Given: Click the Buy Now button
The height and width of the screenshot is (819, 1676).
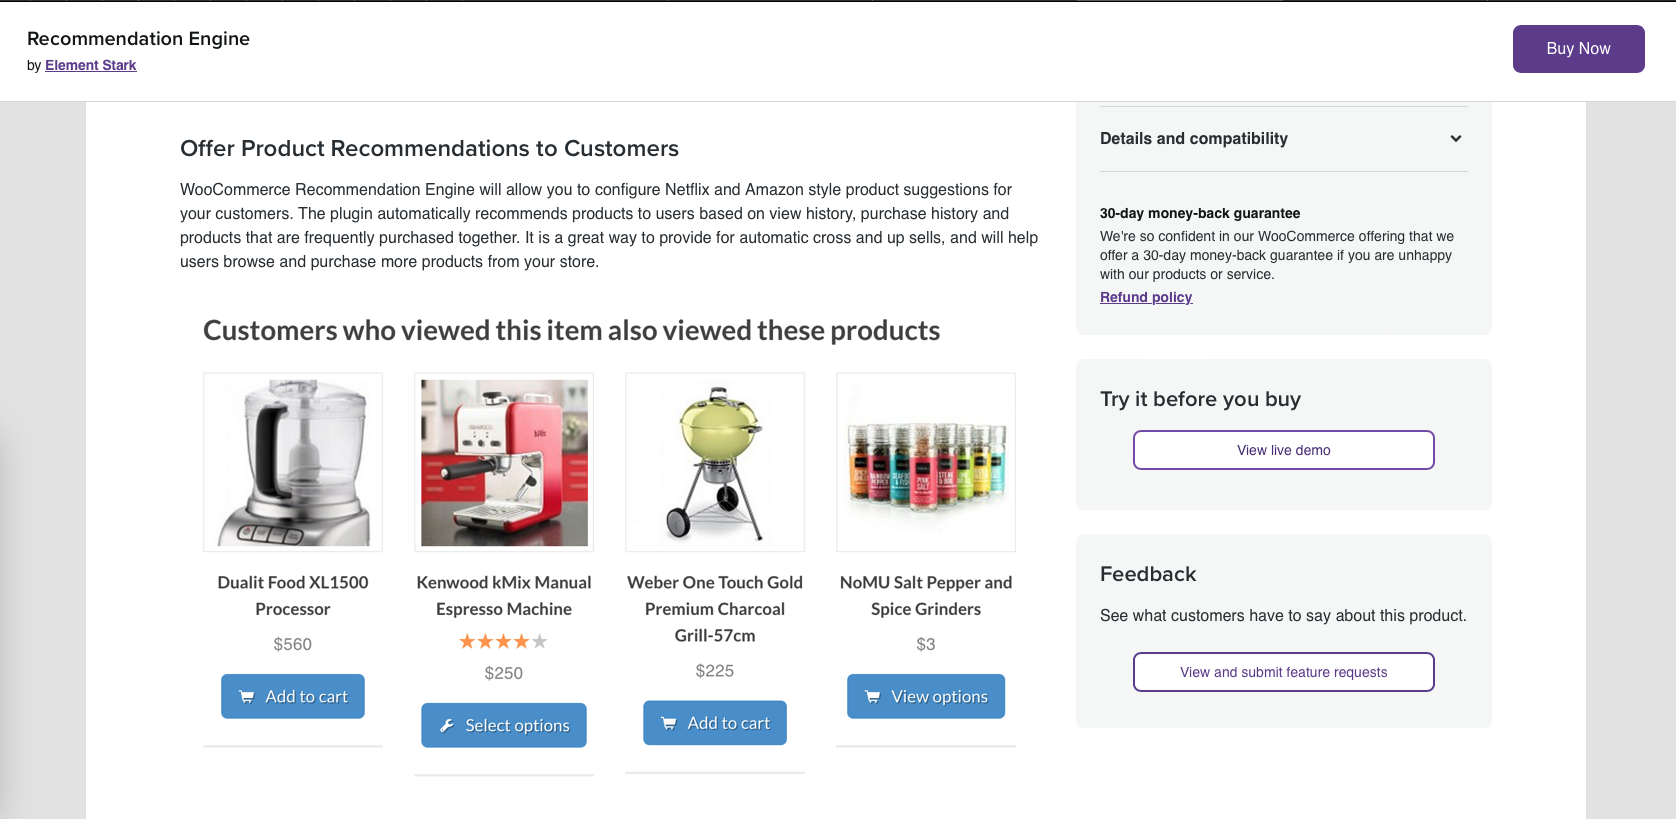Looking at the screenshot, I should [1578, 48].
